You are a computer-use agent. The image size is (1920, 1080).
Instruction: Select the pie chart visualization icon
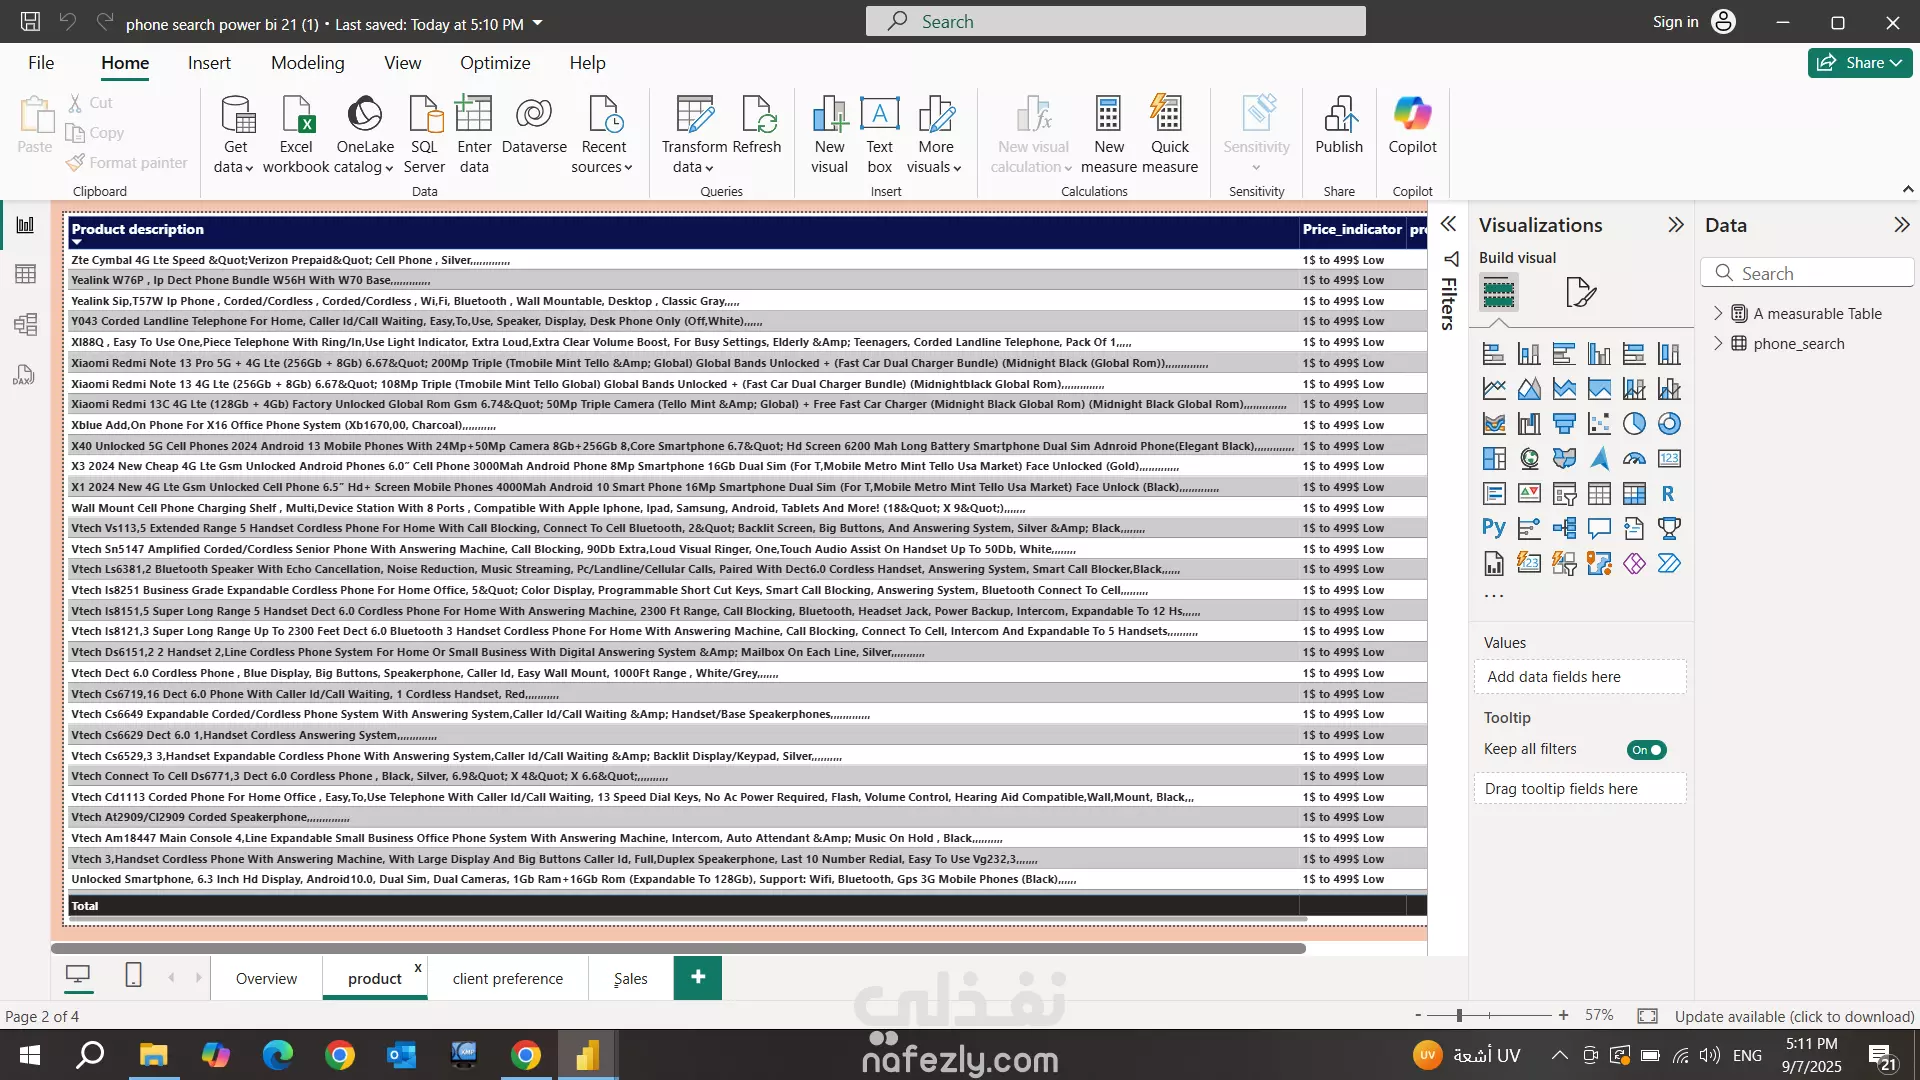[x=1634, y=424]
